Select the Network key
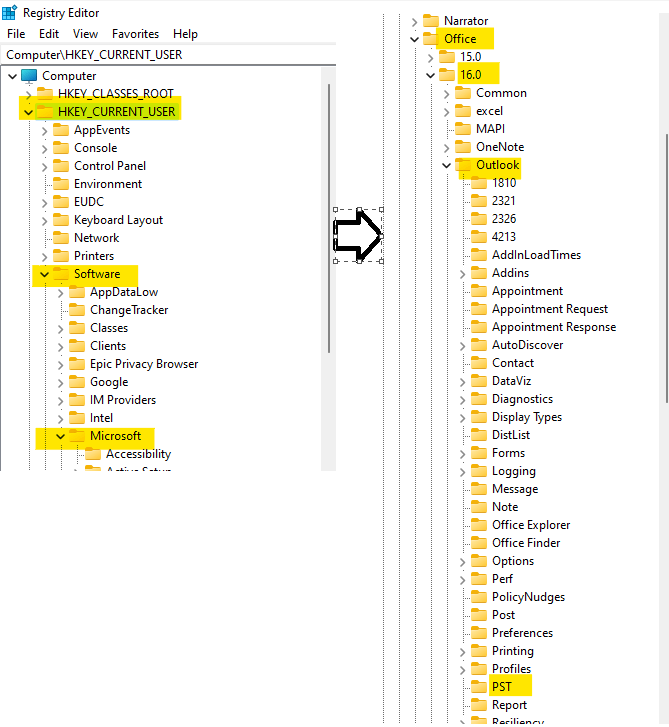Viewport: 669px width, 727px height. click(96, 238)
